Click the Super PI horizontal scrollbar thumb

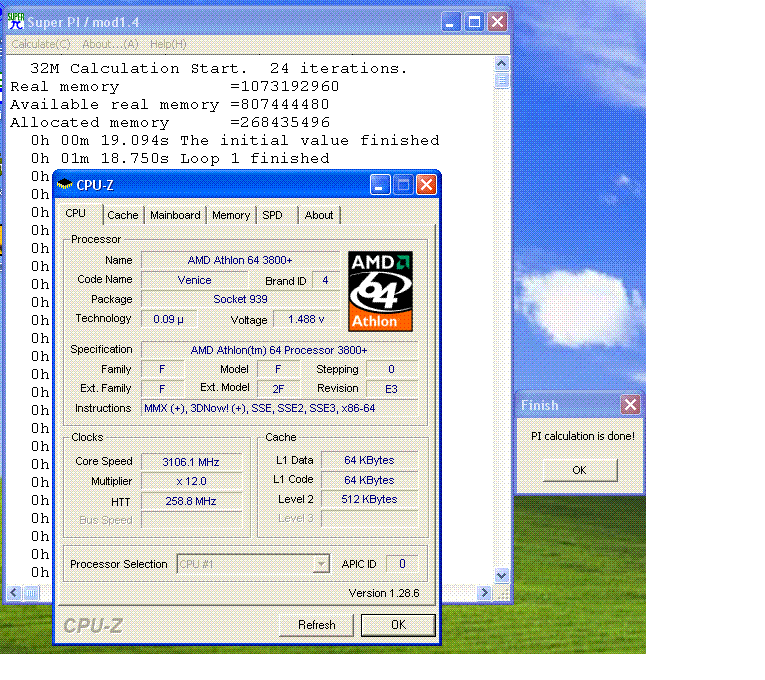(x=31, y=593)
